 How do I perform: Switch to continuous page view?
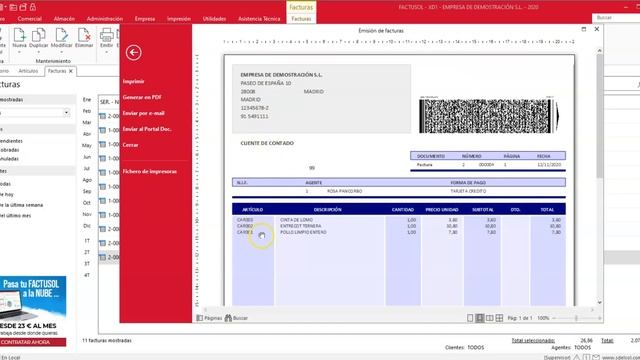[480, 318]
